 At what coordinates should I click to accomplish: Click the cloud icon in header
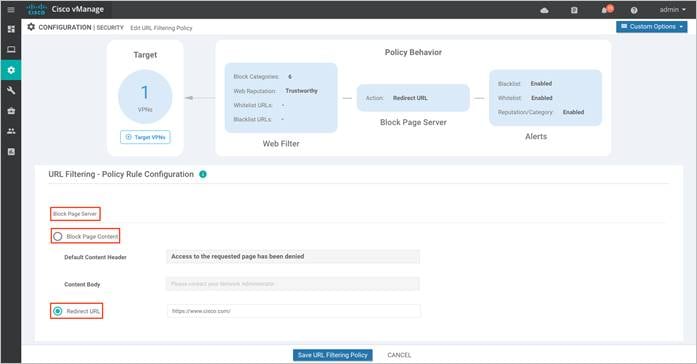[x=544, y=10]
